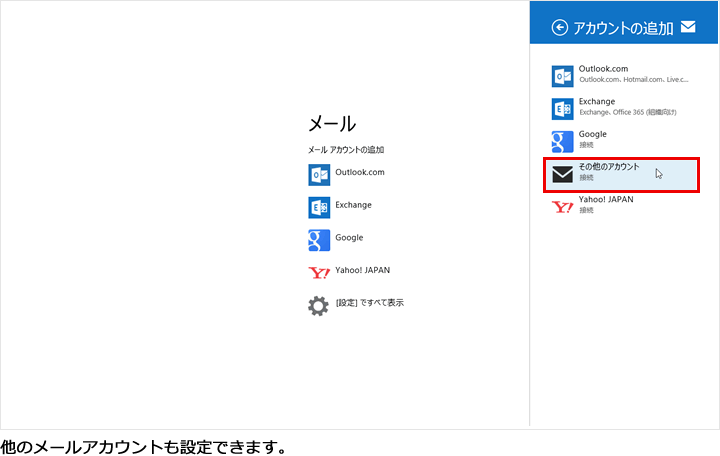Click the Google icon in the side panel
The image size is (720, 456).
[x=562, y=141]
